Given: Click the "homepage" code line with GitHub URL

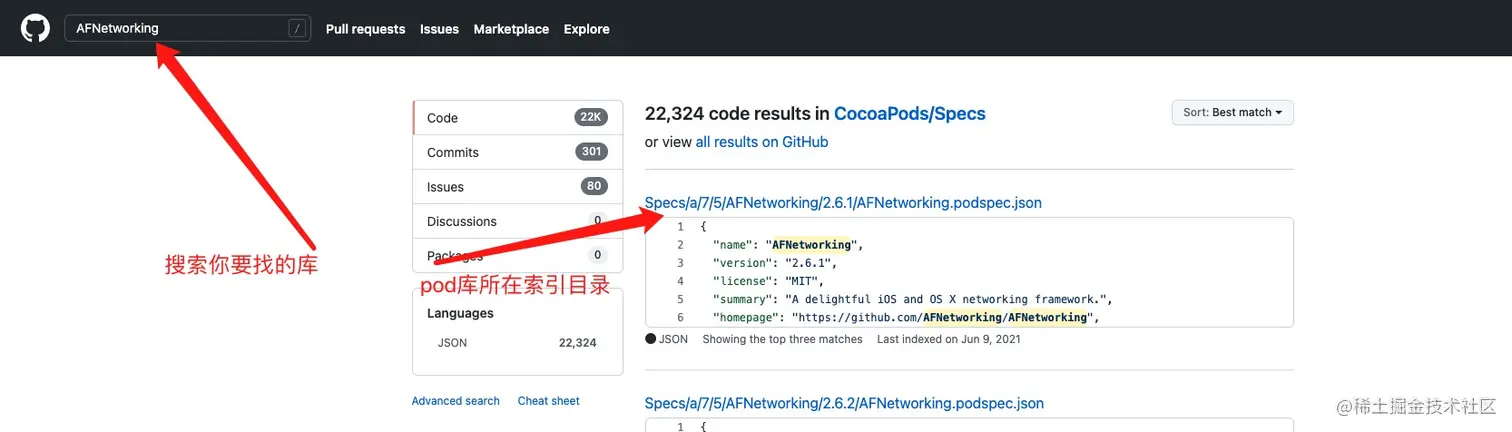Looking at the screenshot, I should pyautogui.click(x=905, y=317).
